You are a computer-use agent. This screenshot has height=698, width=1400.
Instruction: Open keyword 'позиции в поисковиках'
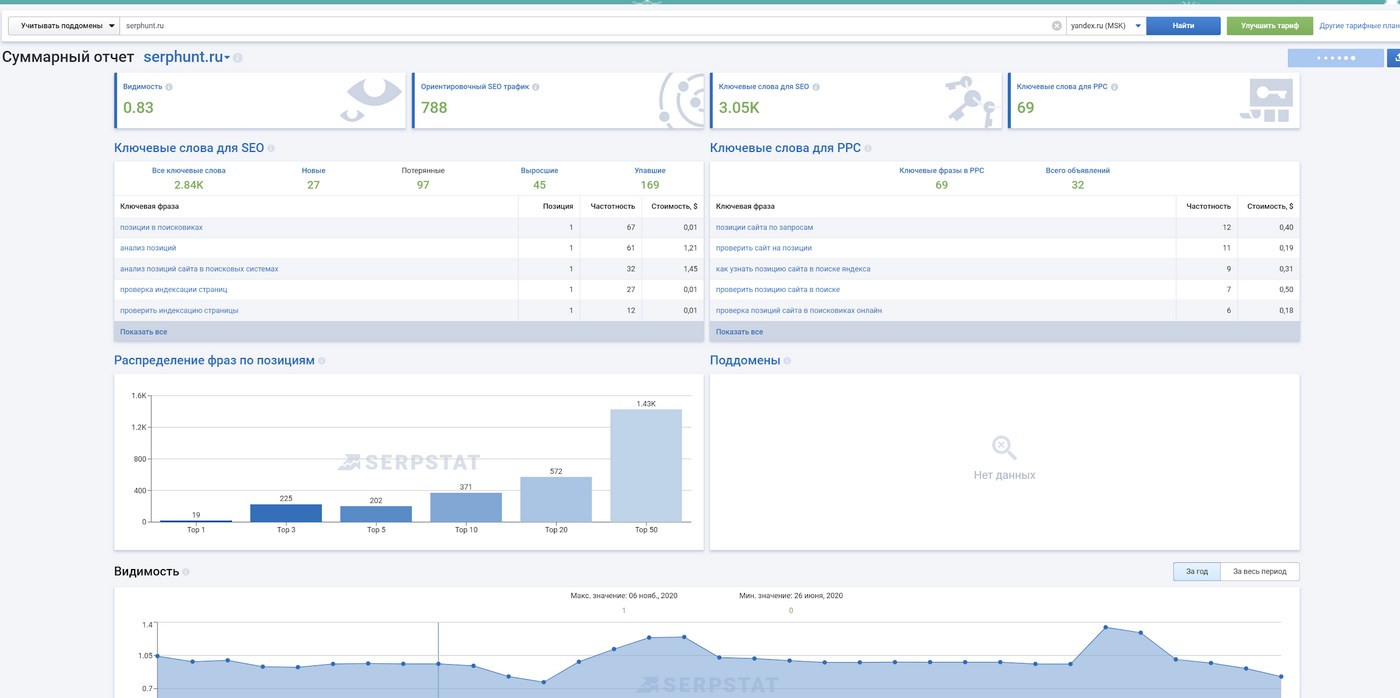(161, 227)
